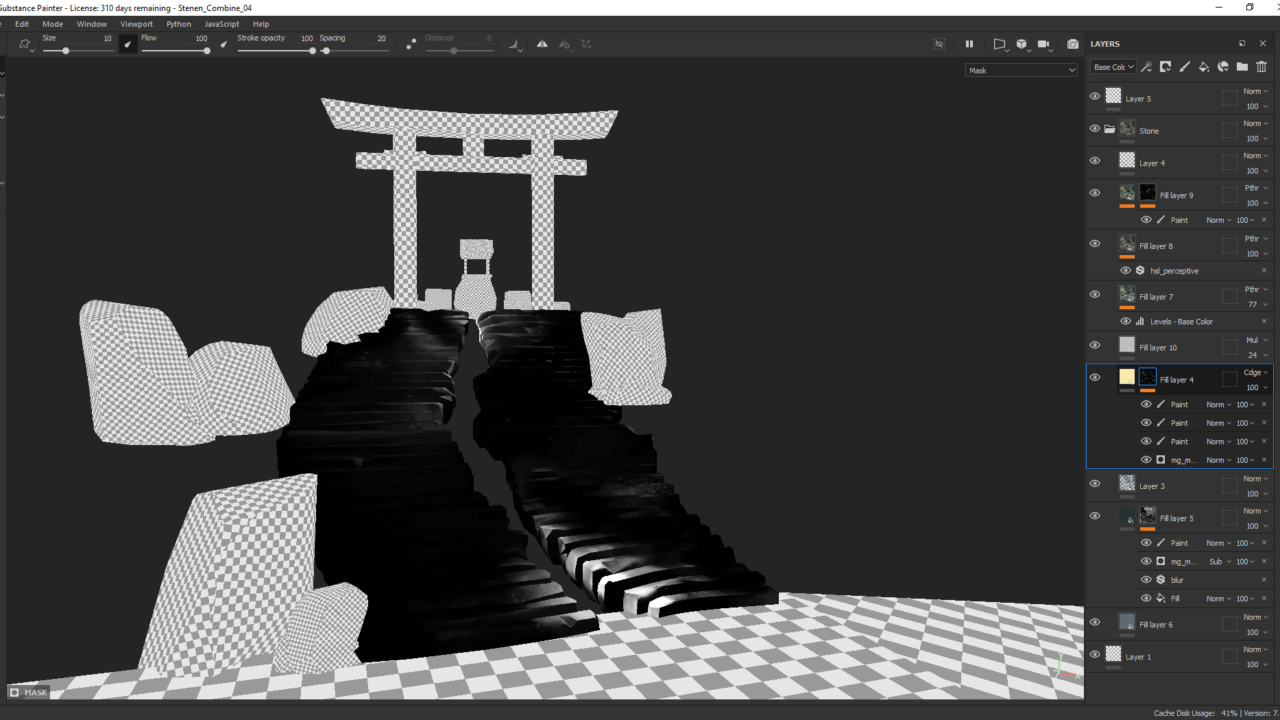
Task: Open the Mask display mode dropdown
Action: coord(1021,70)
